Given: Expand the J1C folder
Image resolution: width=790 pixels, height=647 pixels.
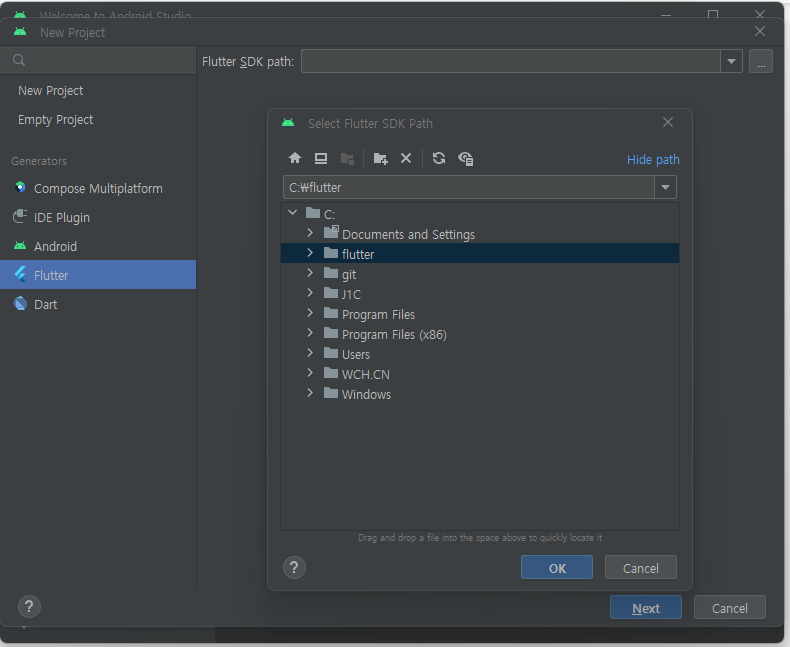Looking at the screenshot, I should tap(310, 293).
